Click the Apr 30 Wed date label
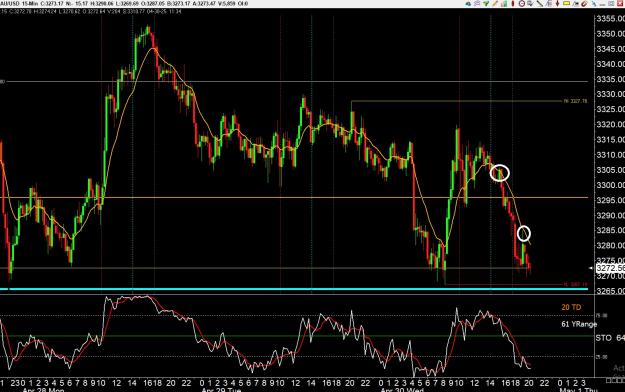Viewport: 625px width, 392px height. pyautogui.click(x=402, y=390)
